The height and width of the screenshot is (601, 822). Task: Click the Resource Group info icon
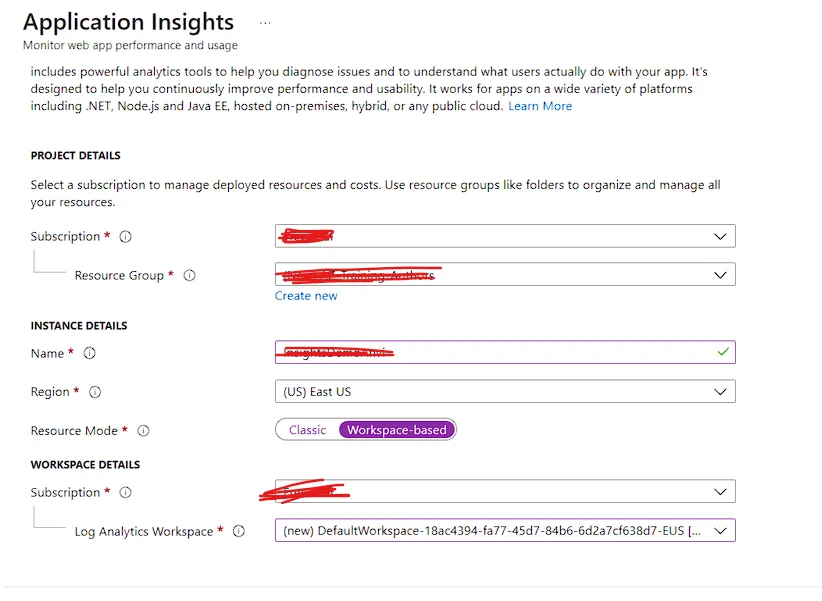[x=190, y=274]
